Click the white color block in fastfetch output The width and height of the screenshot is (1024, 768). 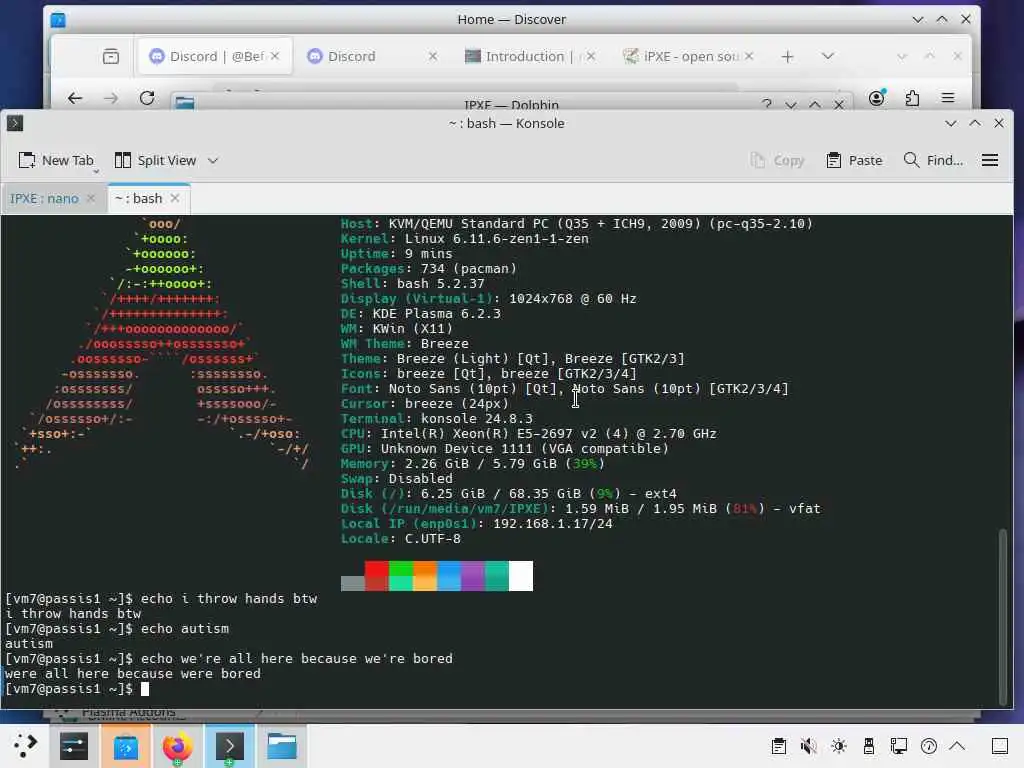click(520, 576)
